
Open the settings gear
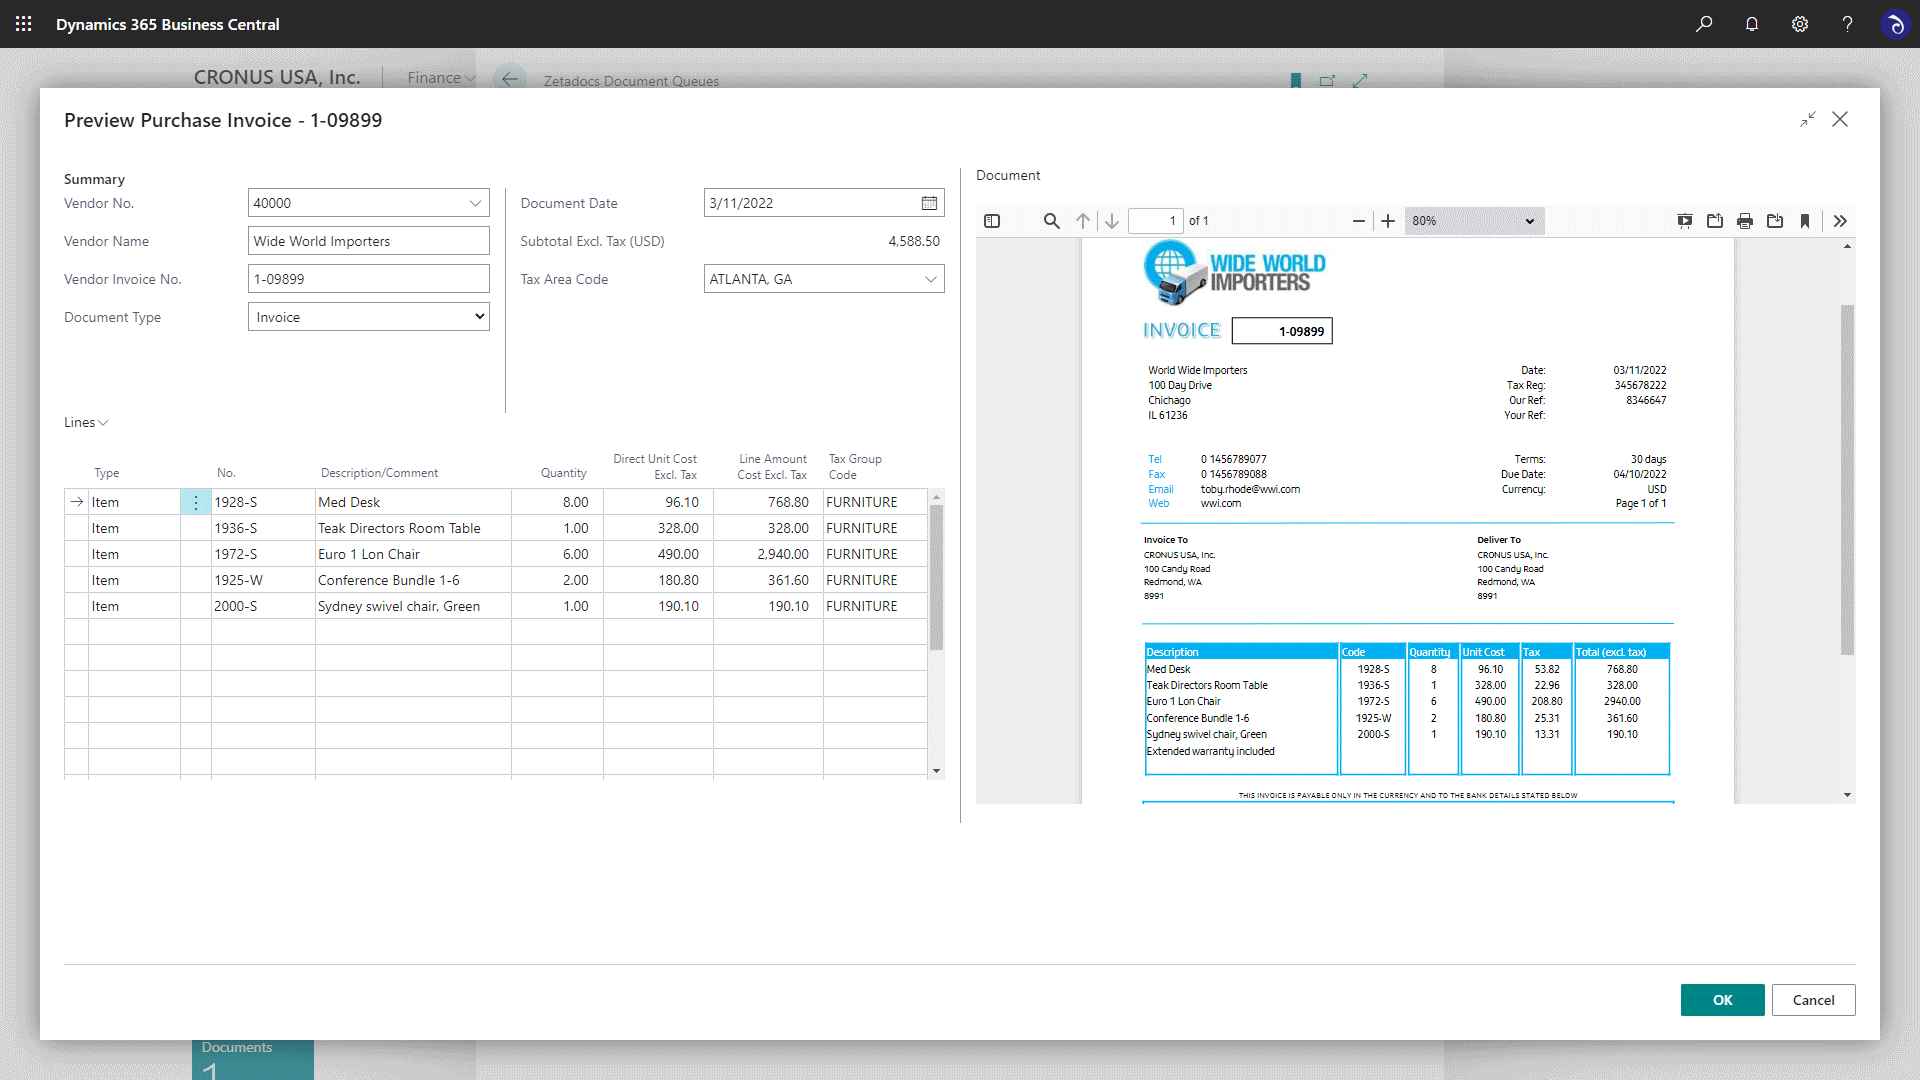coord(1800,24)
